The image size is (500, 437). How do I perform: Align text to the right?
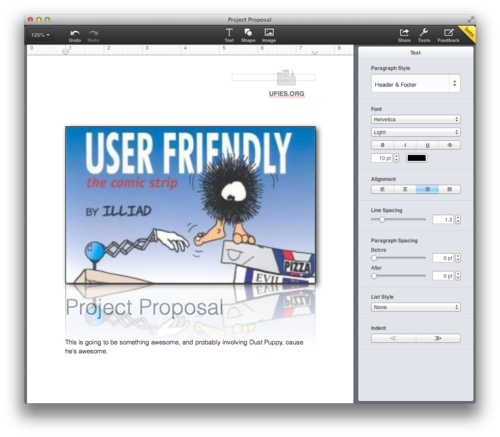(427, 189)
